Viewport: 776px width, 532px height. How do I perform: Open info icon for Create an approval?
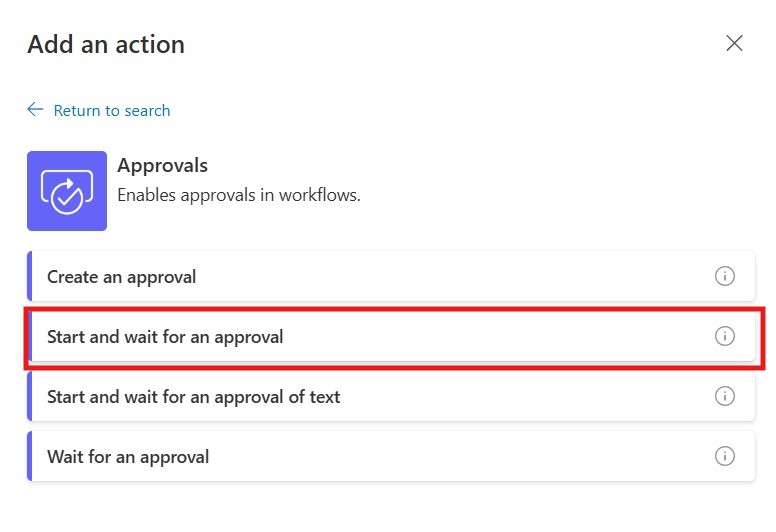click(x=725, y=277)
